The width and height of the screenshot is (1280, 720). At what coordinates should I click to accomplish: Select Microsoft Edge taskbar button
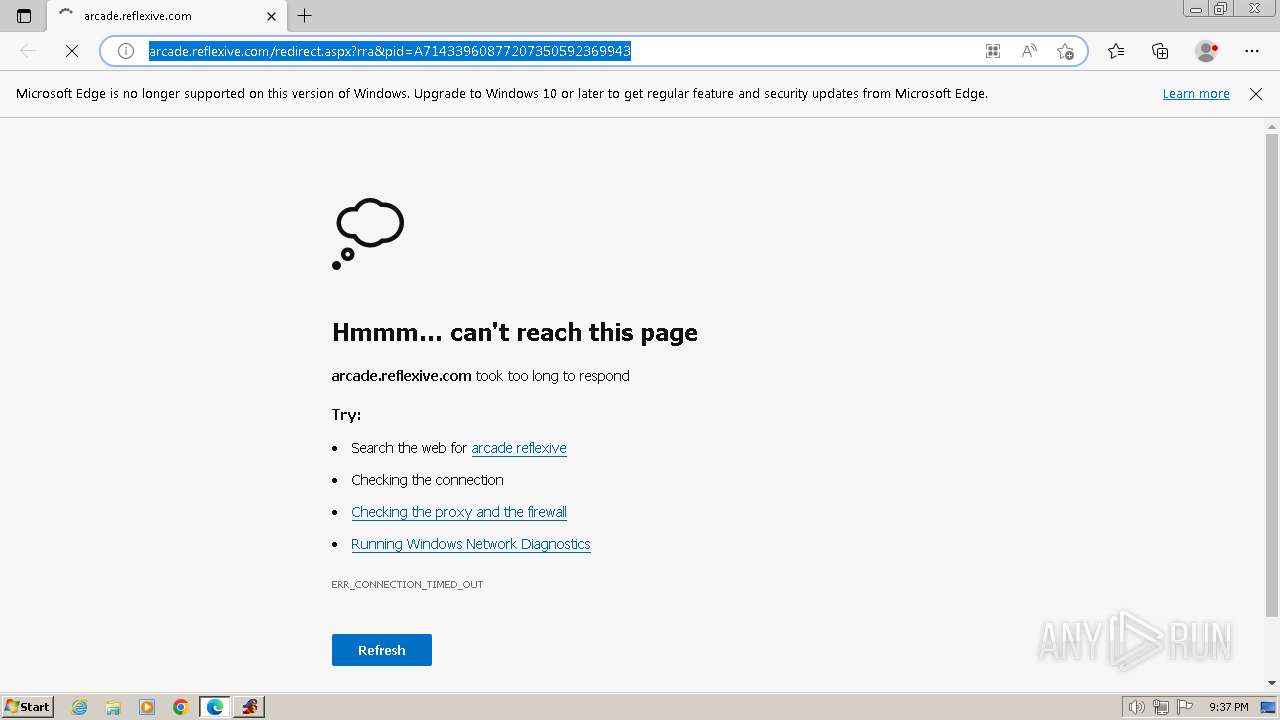[x=215, y=707]
